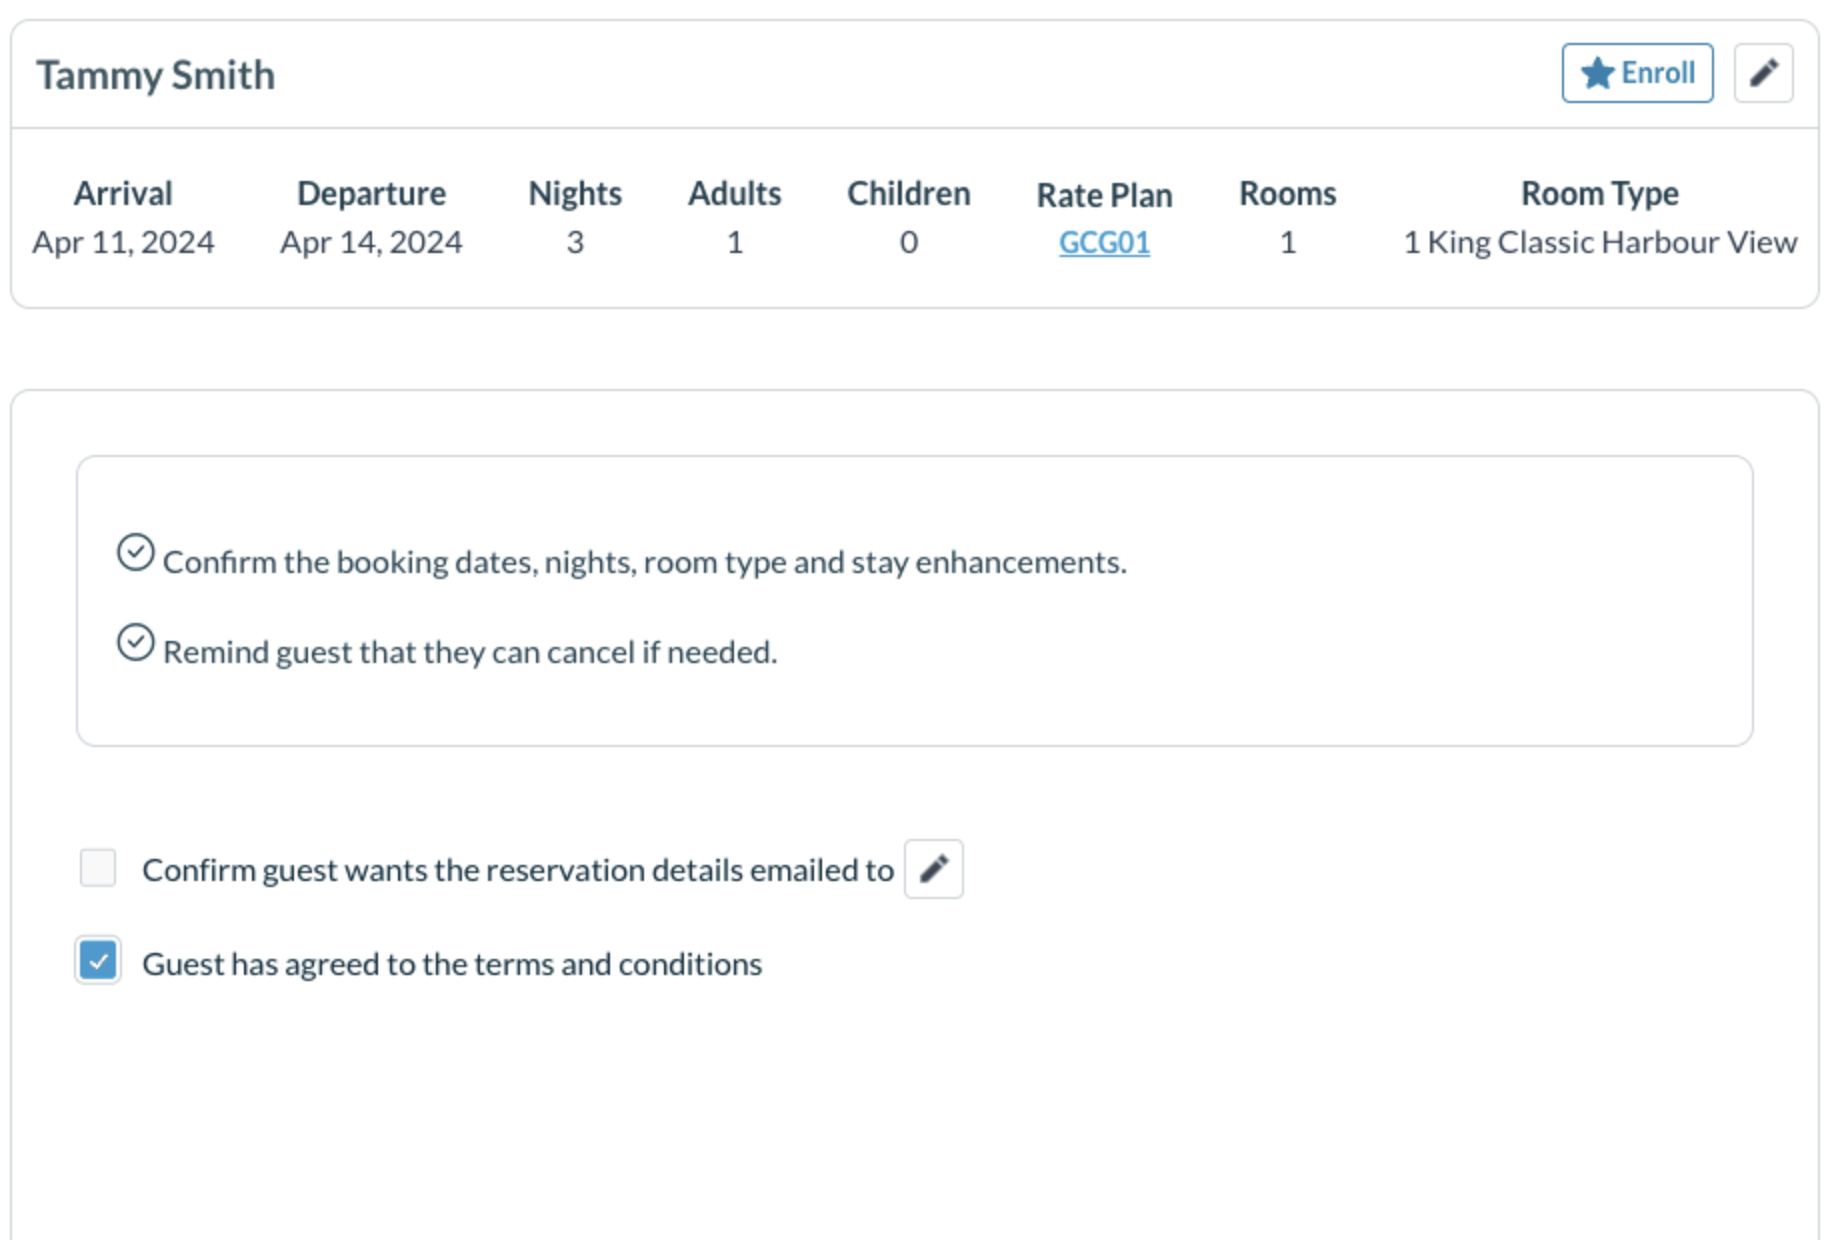Uncheck guest terms and conditions agreement
The image size is (1842, 1240).
pyautogui.click(x=97, y=962)
